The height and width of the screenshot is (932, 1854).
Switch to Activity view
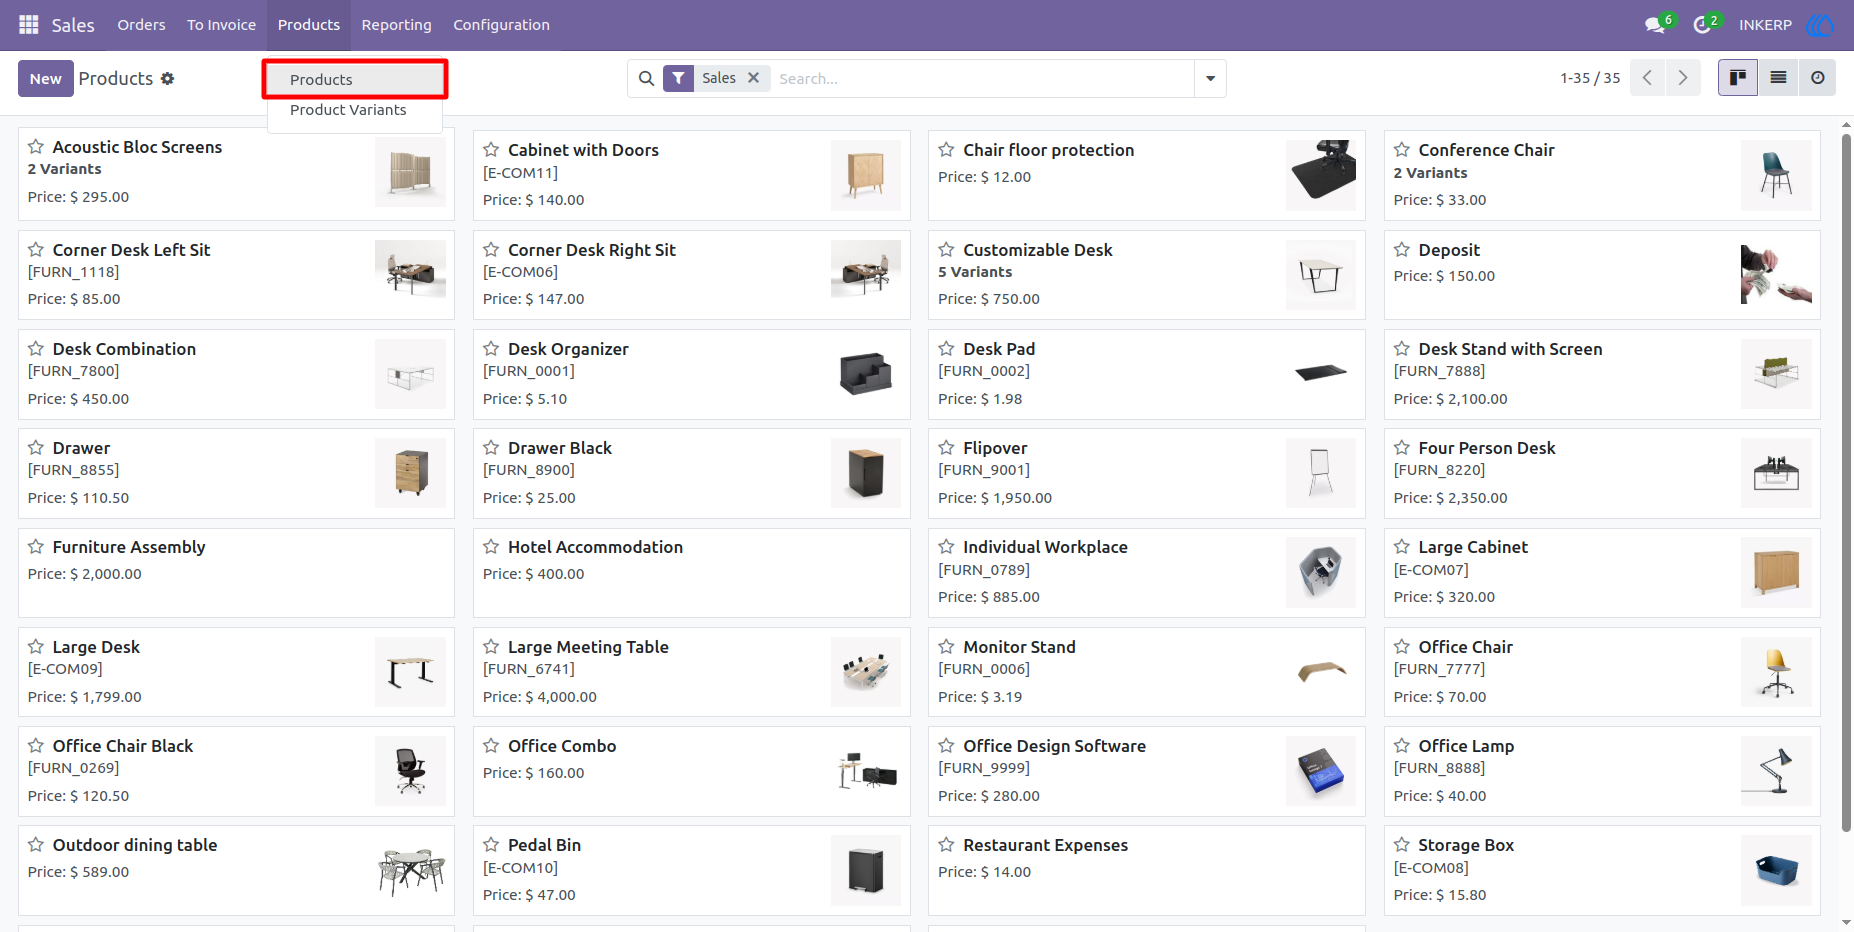pyautogui.click(x=1817, y=78)
